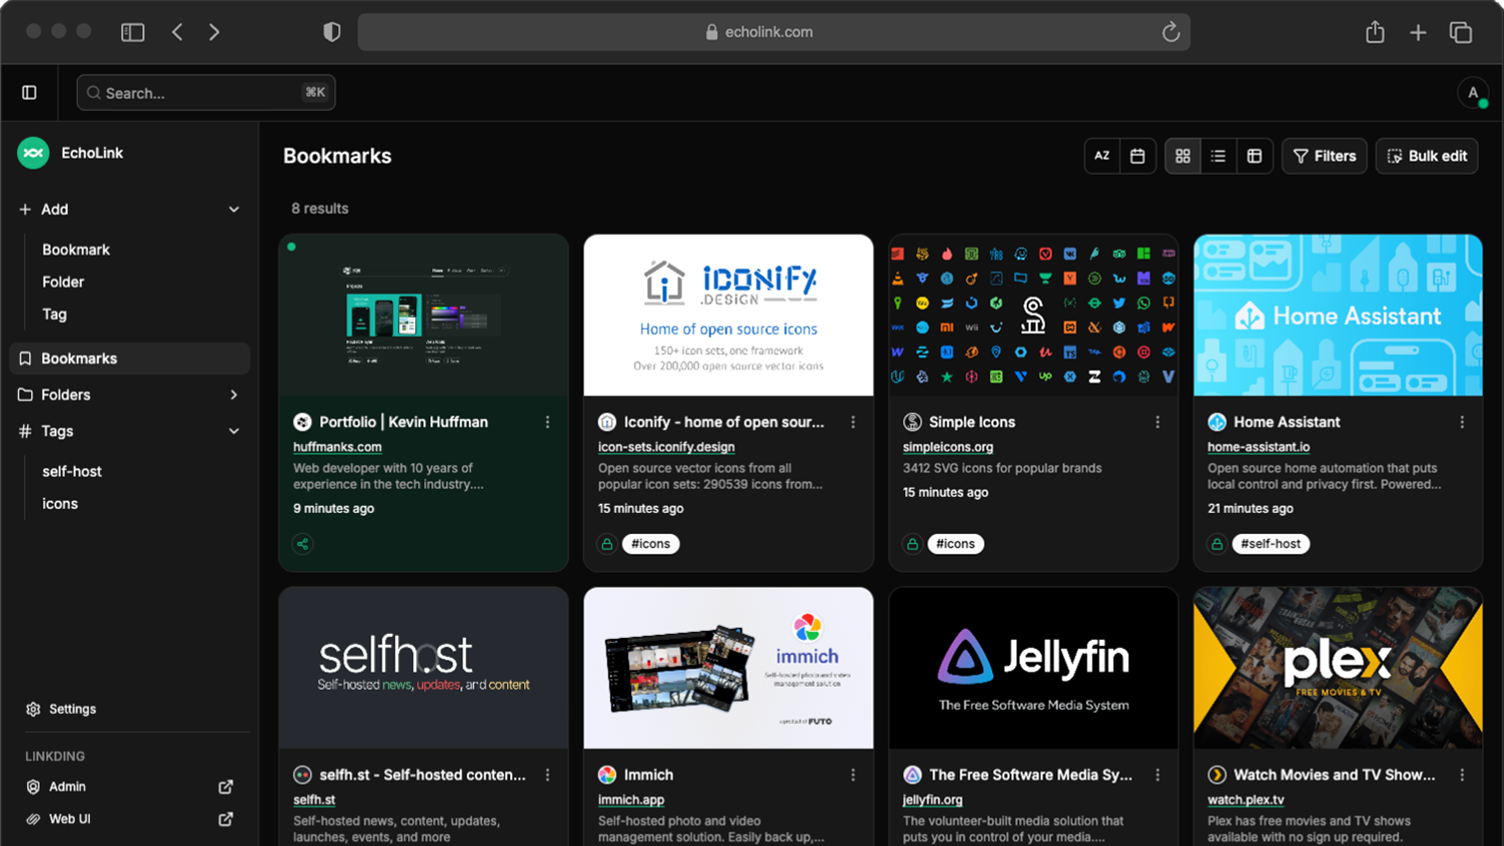
Task: Open Simple Icons card options menu
Action: point(1158,422)
